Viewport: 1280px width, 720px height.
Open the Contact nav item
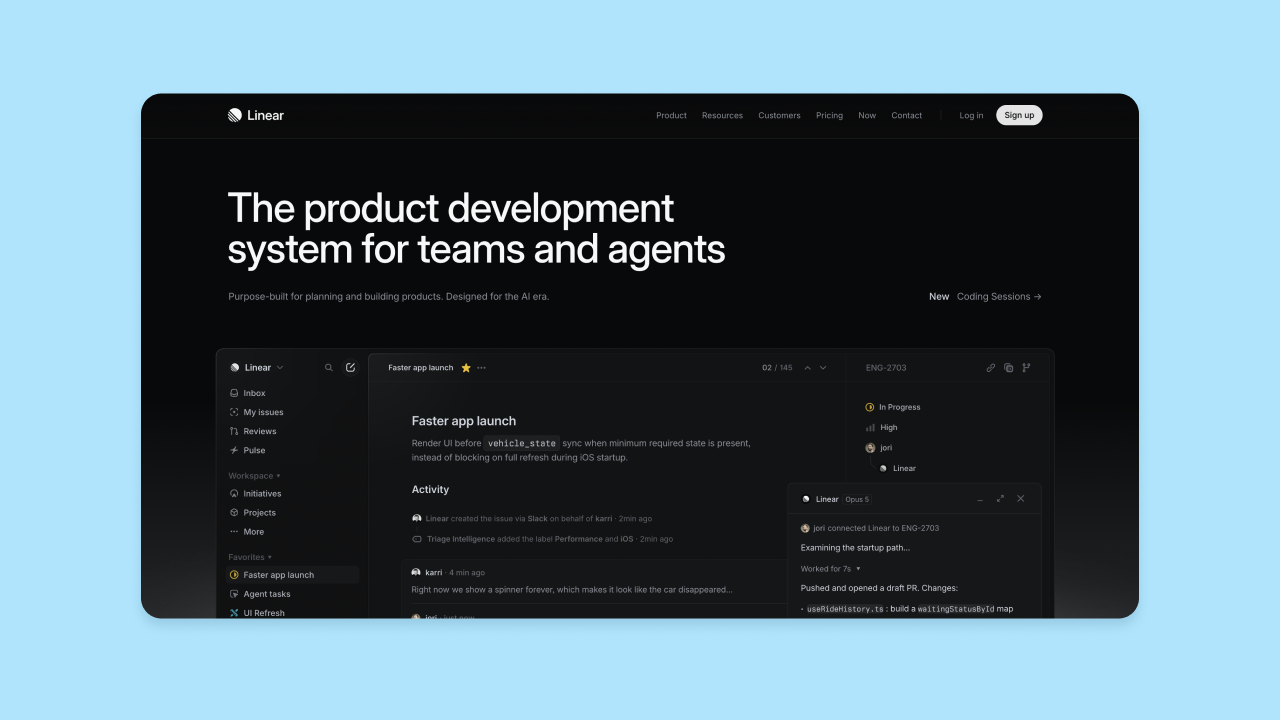pyautogui.click(x=907, y=116)
